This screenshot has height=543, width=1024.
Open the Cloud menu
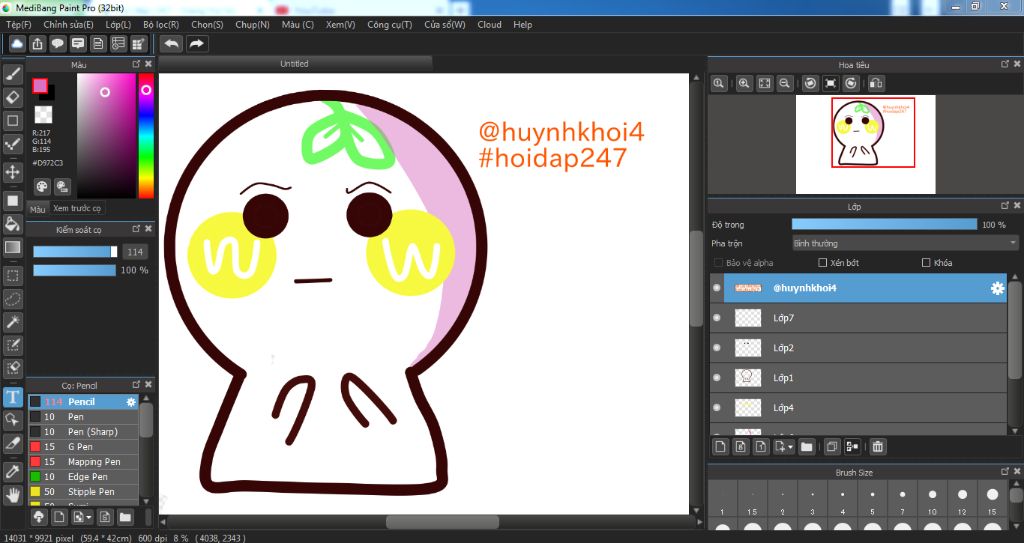point(489,25)
